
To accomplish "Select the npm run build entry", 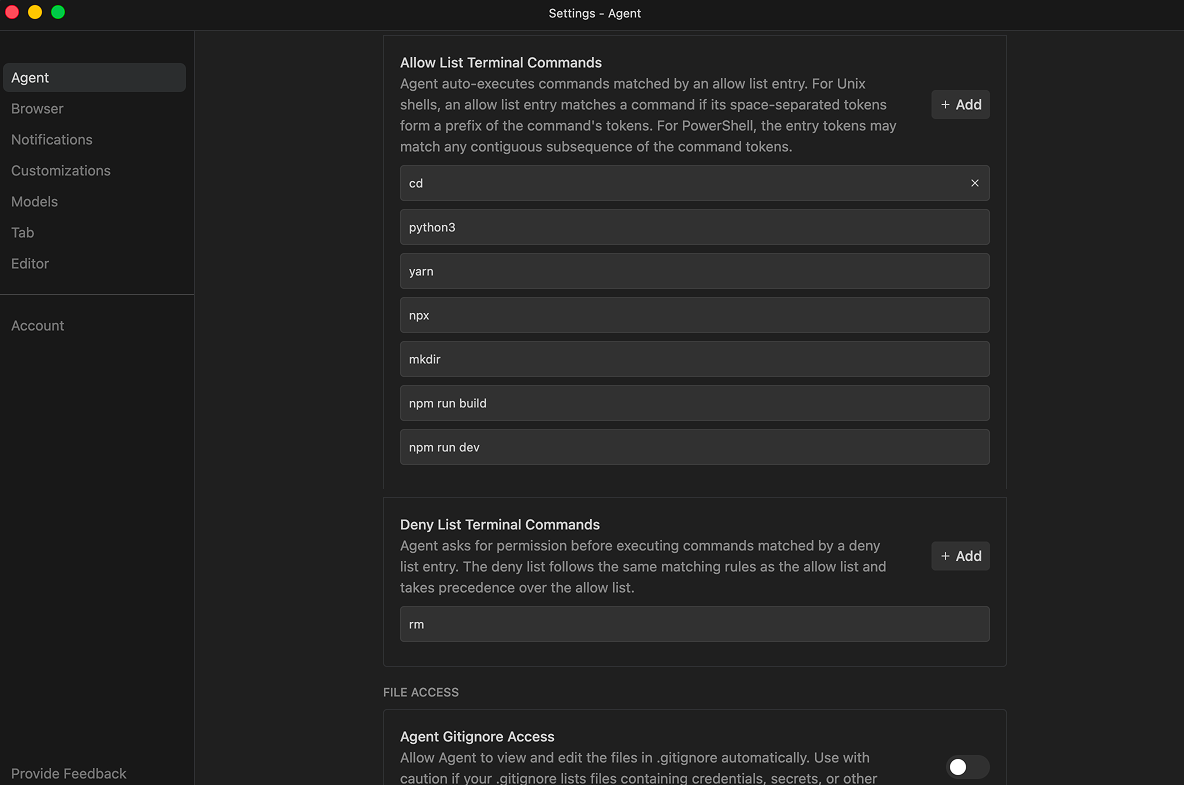I will [x=694, y=403].
